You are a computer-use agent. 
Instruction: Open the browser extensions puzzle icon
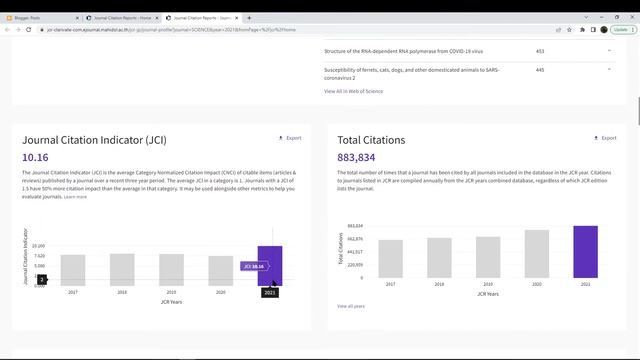582,30
